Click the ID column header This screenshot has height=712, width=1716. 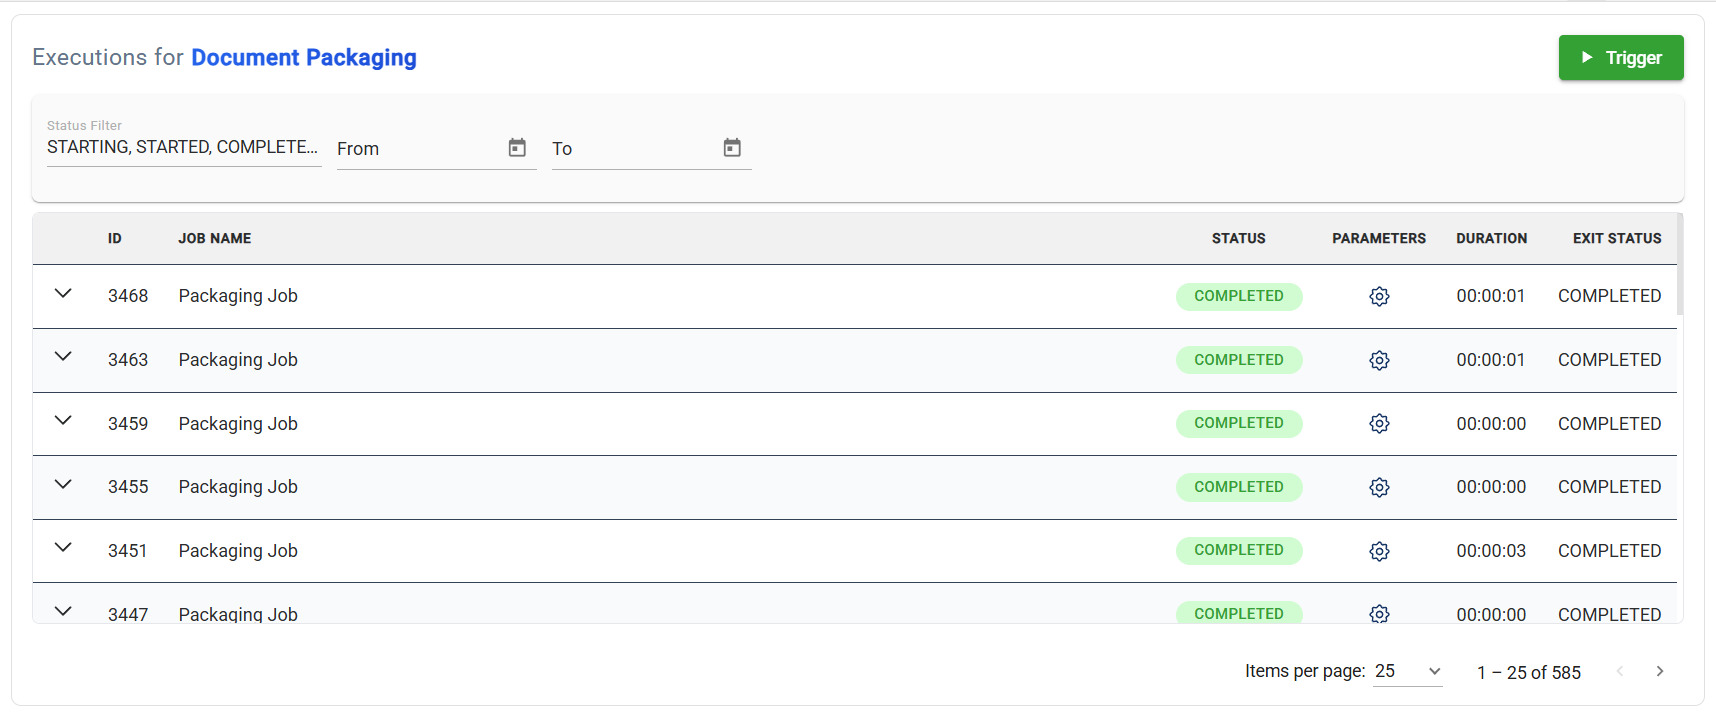point(115,238)
